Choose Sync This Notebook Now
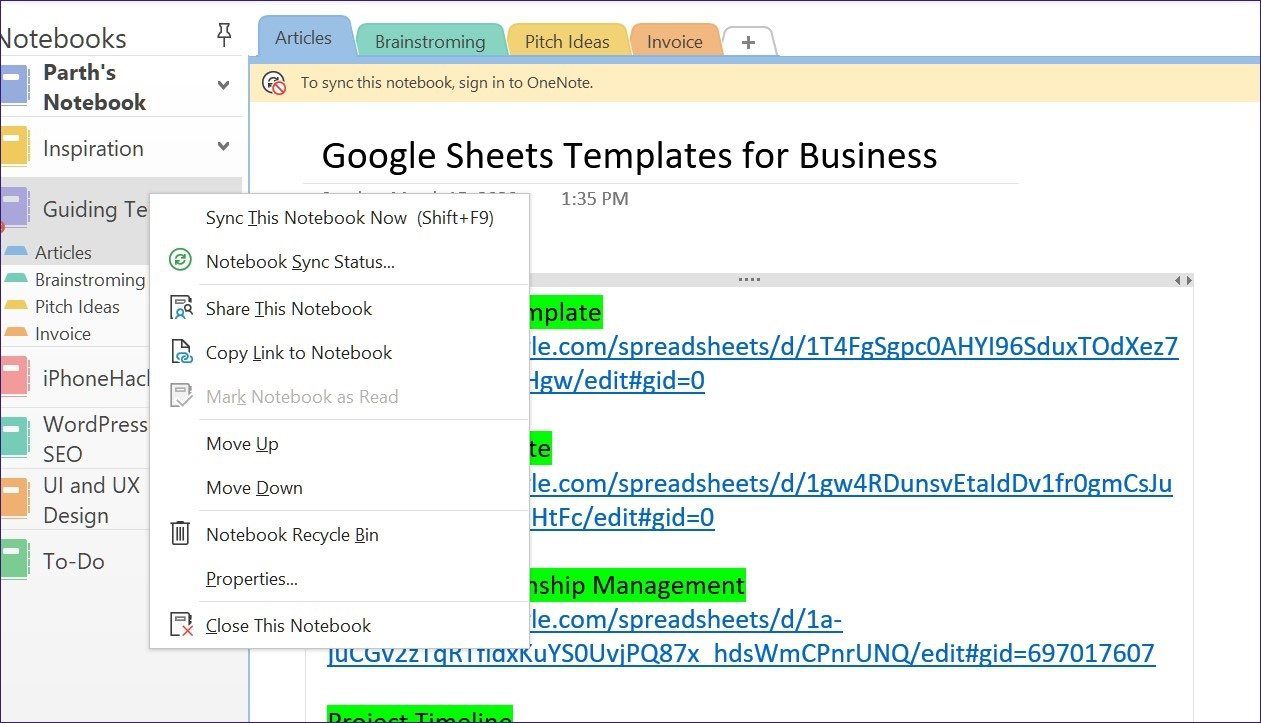This screenshot has height=723, width=1261. tap(339, 218)
